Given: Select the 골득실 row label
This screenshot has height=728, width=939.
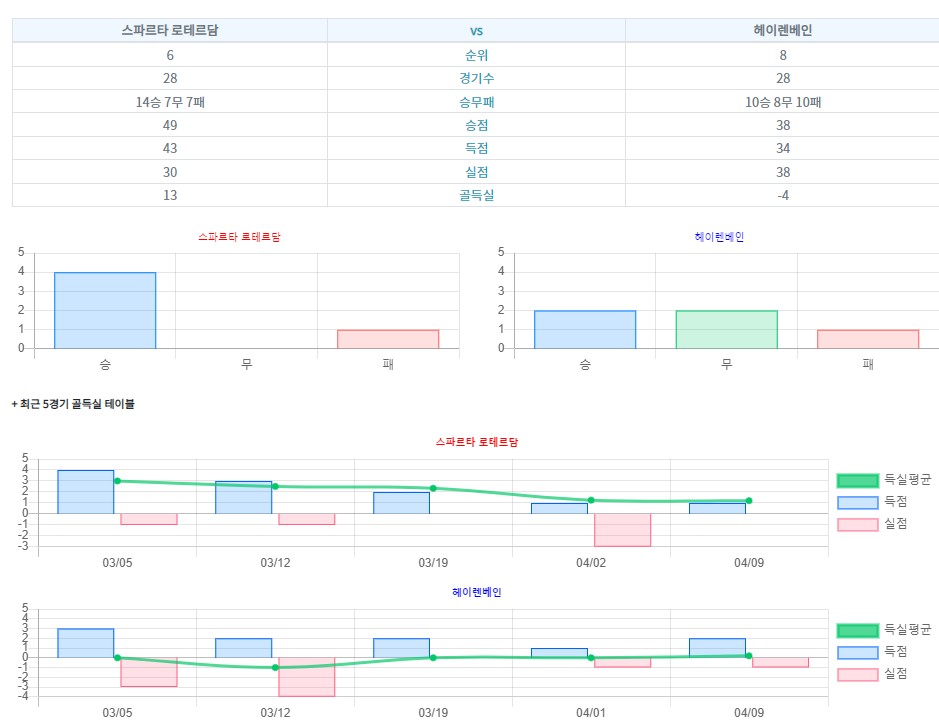Looking at the screenshot, I should tap(476, 195).
